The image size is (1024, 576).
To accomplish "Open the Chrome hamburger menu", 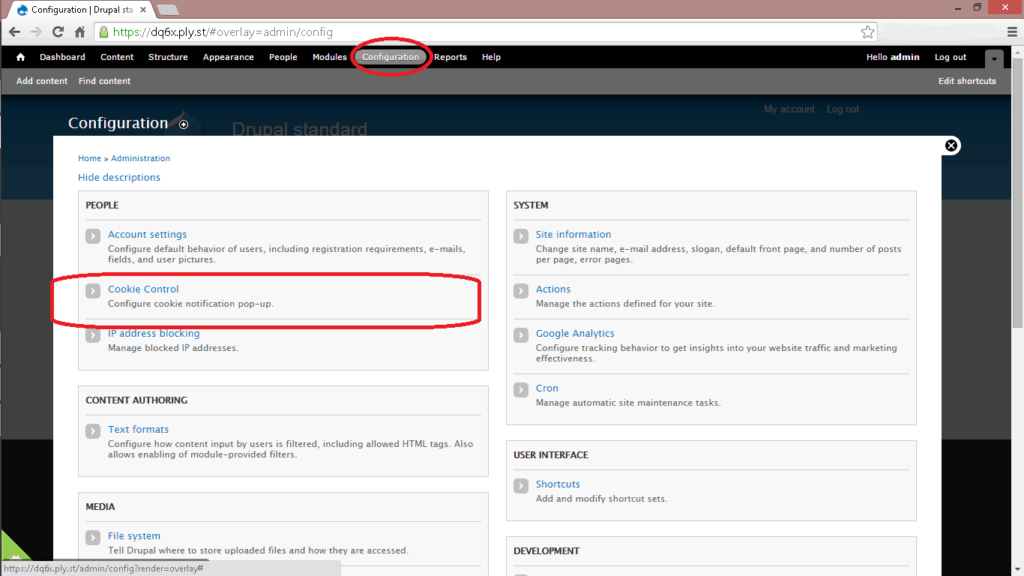I will [x=1012, y=32].
